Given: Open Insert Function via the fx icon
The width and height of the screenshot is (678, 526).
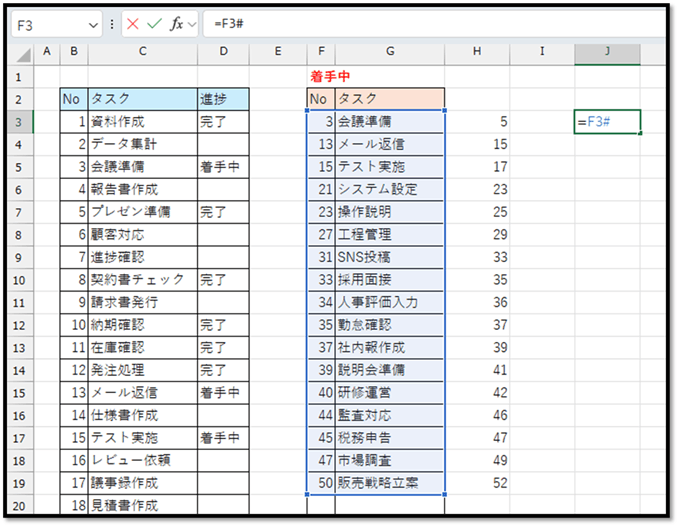Looking at the screenshot, I should click(x=177, y=24).
